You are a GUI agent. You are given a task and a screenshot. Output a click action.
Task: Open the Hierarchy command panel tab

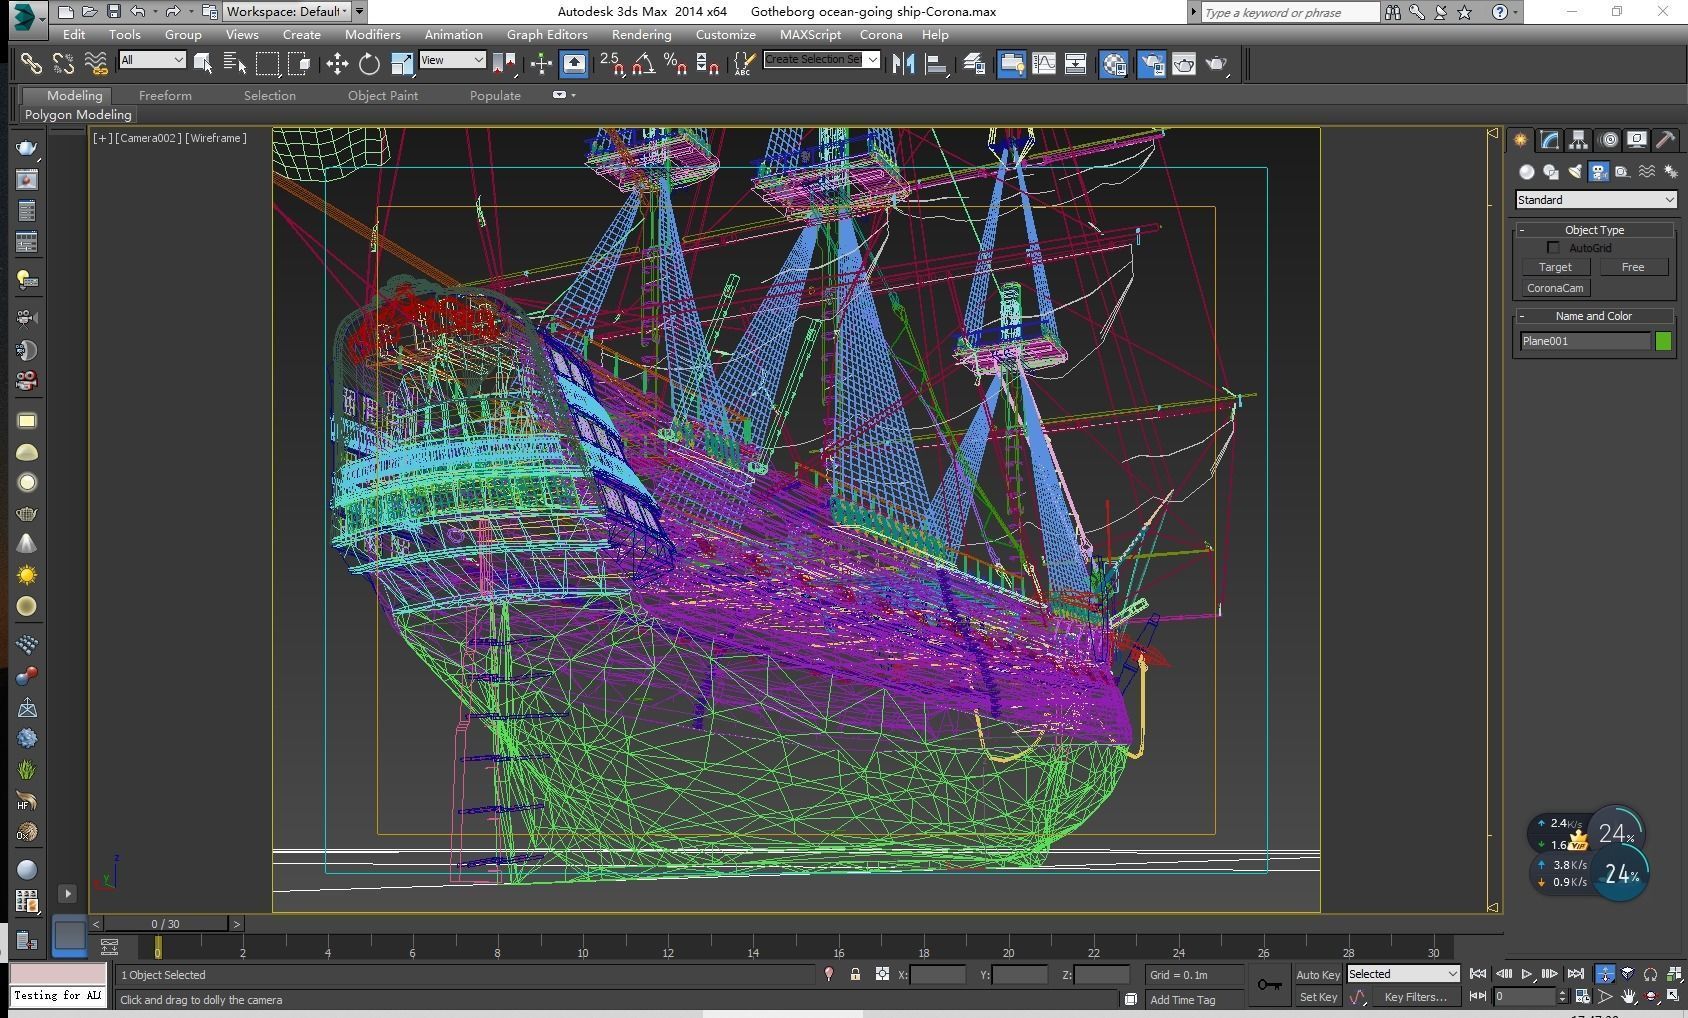pyautogui.click(x=1578, y=140)
